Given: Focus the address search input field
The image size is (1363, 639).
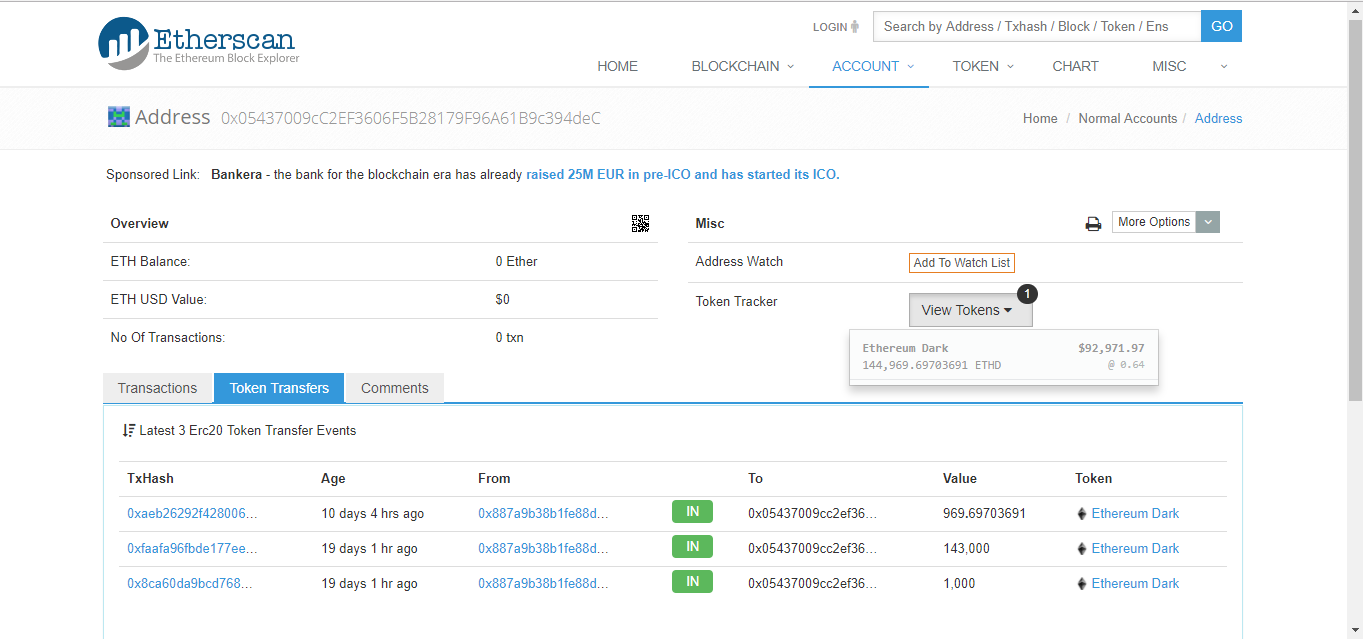Looking at the screenshot, I should point(1037,27).
